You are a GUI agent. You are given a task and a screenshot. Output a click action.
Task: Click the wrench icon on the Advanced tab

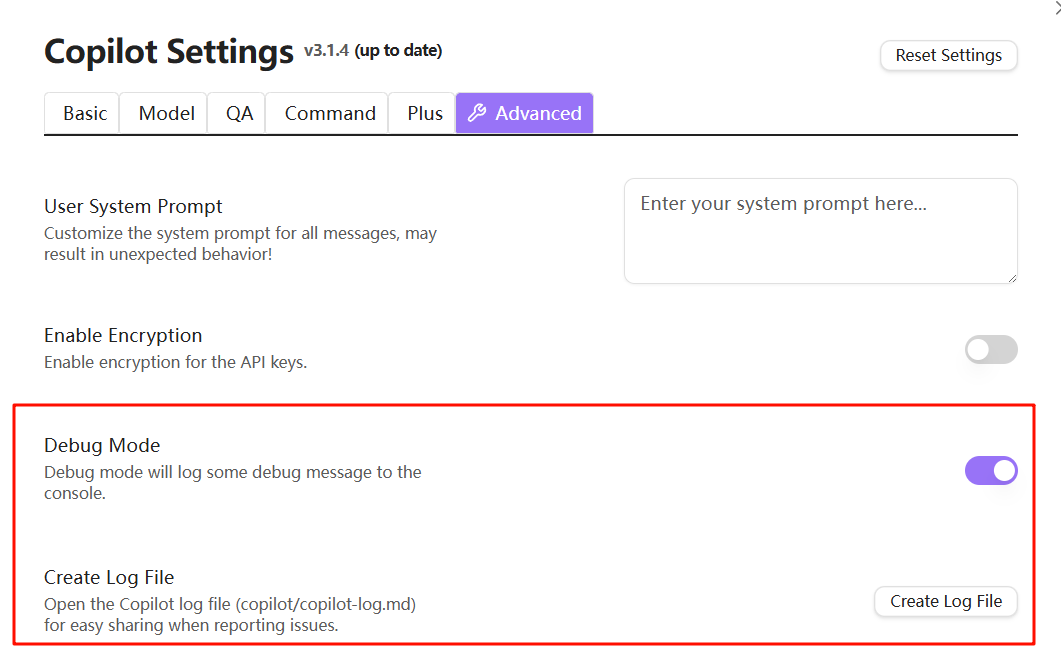477,113
